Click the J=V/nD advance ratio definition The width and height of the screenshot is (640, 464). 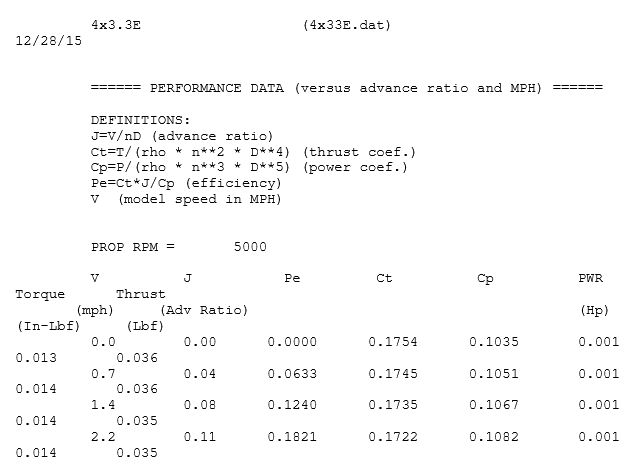tap(182, 136)
